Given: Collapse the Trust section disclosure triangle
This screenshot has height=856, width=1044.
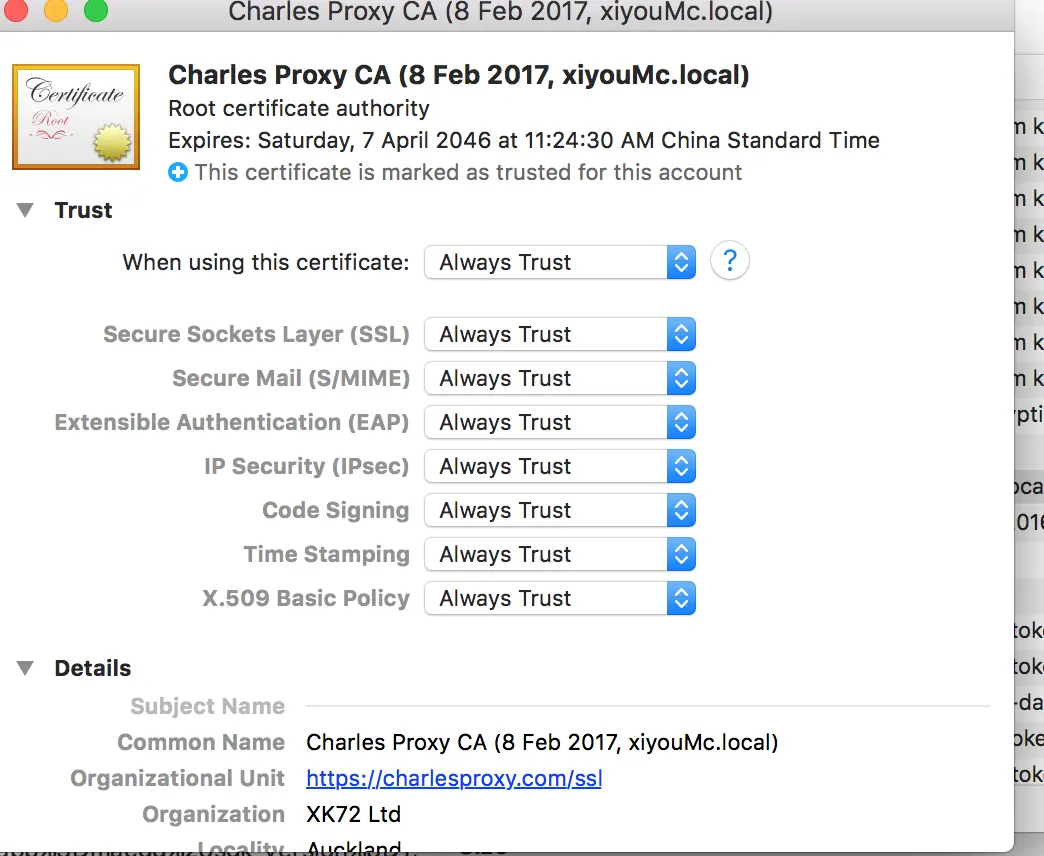Looking at the screenshot, I should pos(25,210).
